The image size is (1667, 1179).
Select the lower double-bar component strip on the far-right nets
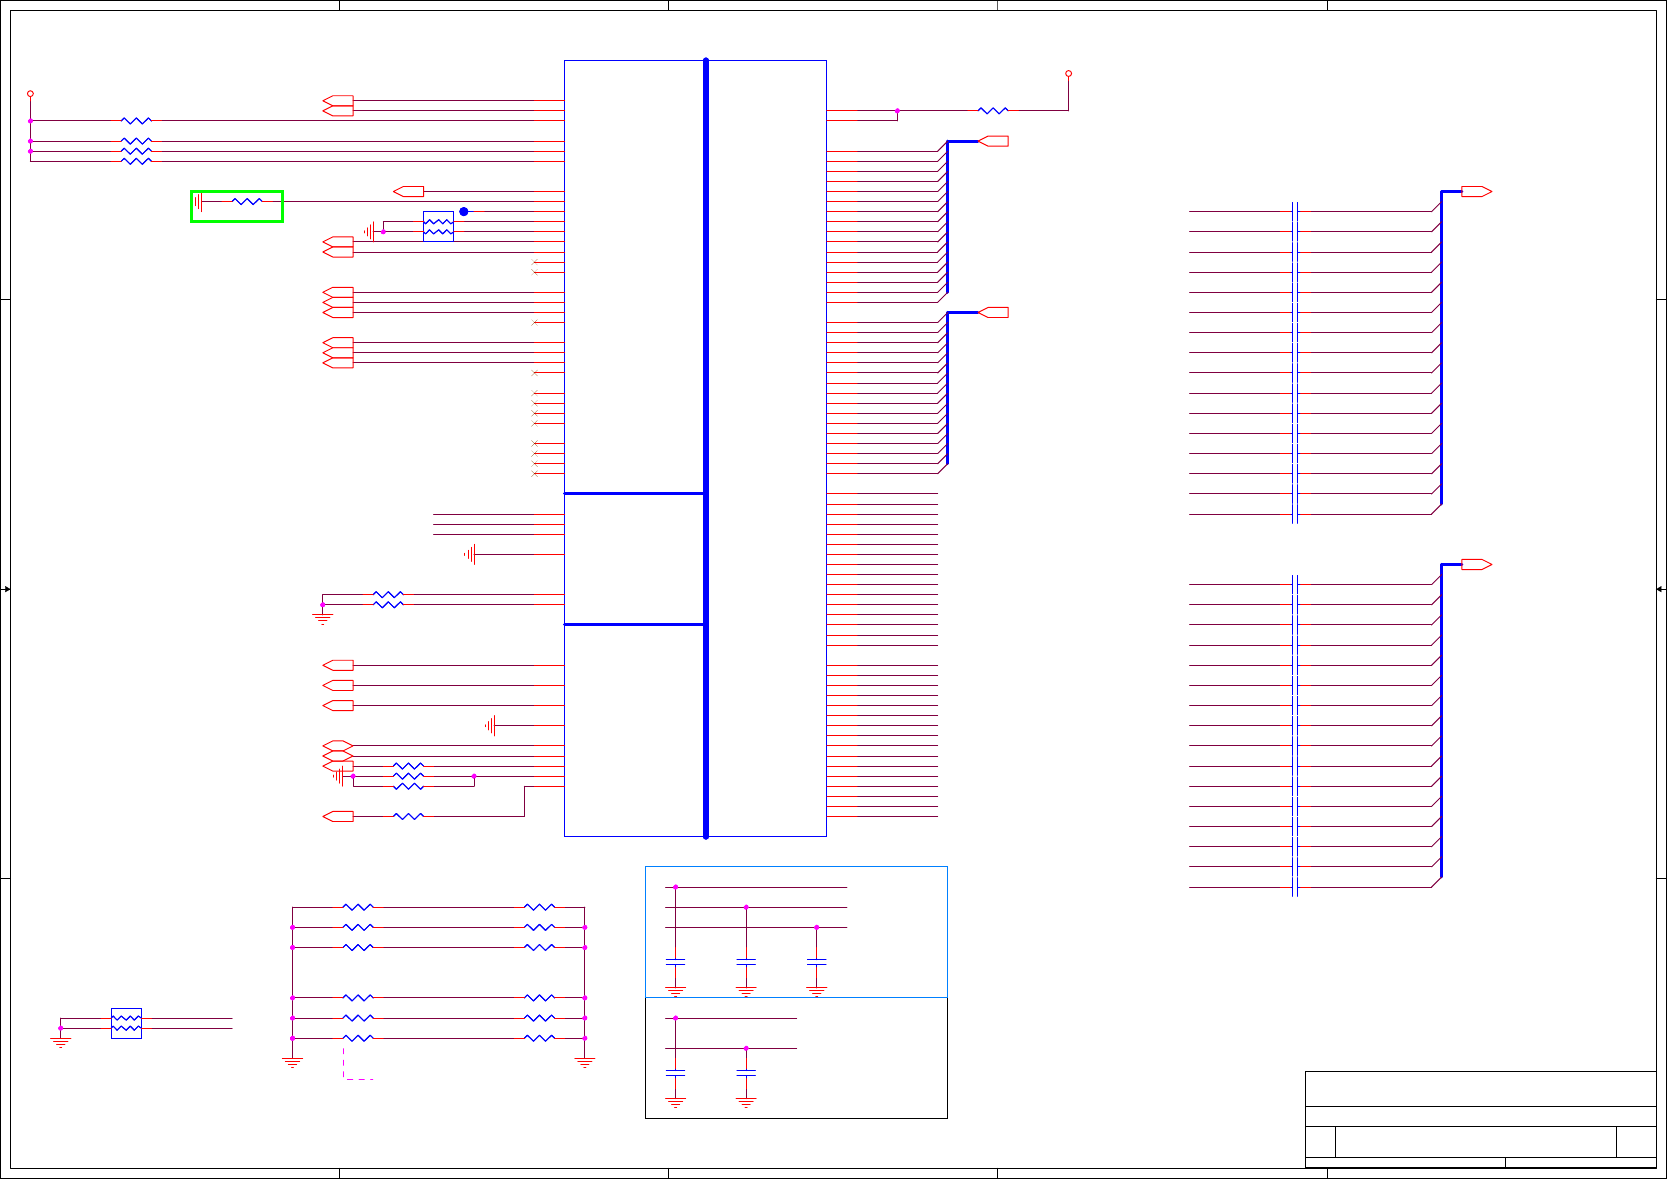[x=1295, y=736]
